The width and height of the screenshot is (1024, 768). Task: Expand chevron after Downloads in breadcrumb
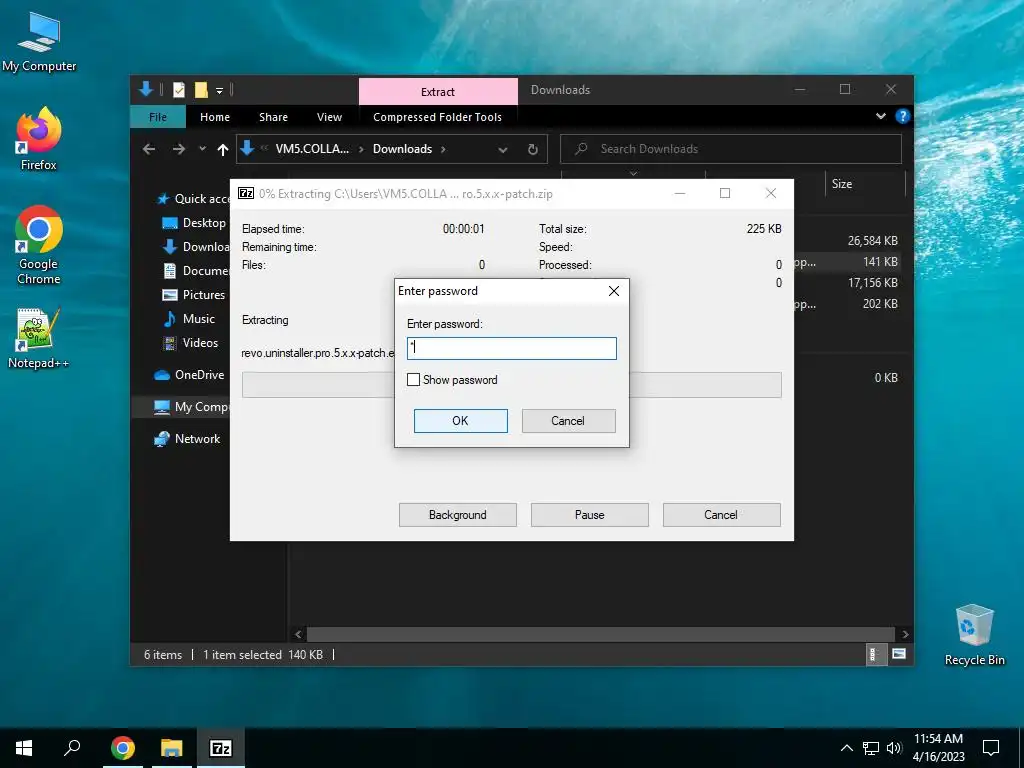click(443, 150)
